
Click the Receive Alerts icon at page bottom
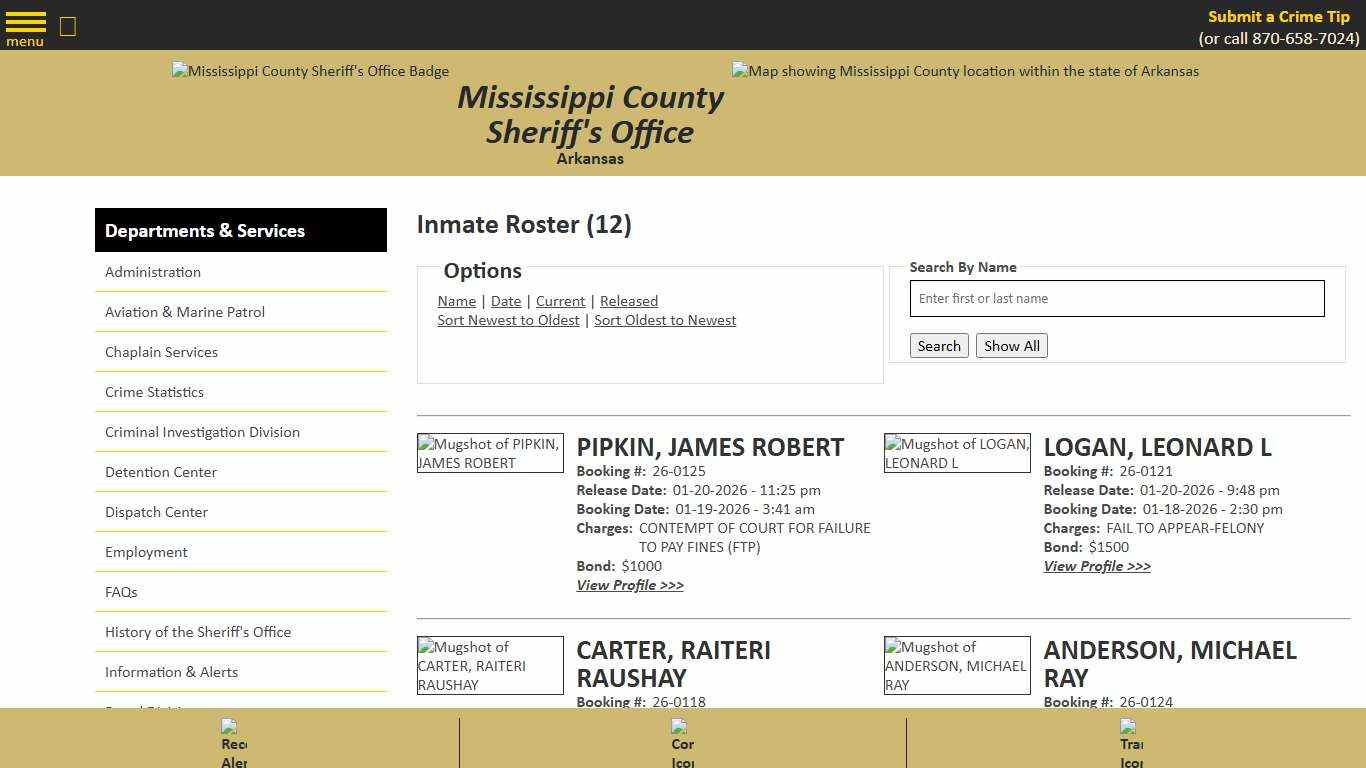233,740
